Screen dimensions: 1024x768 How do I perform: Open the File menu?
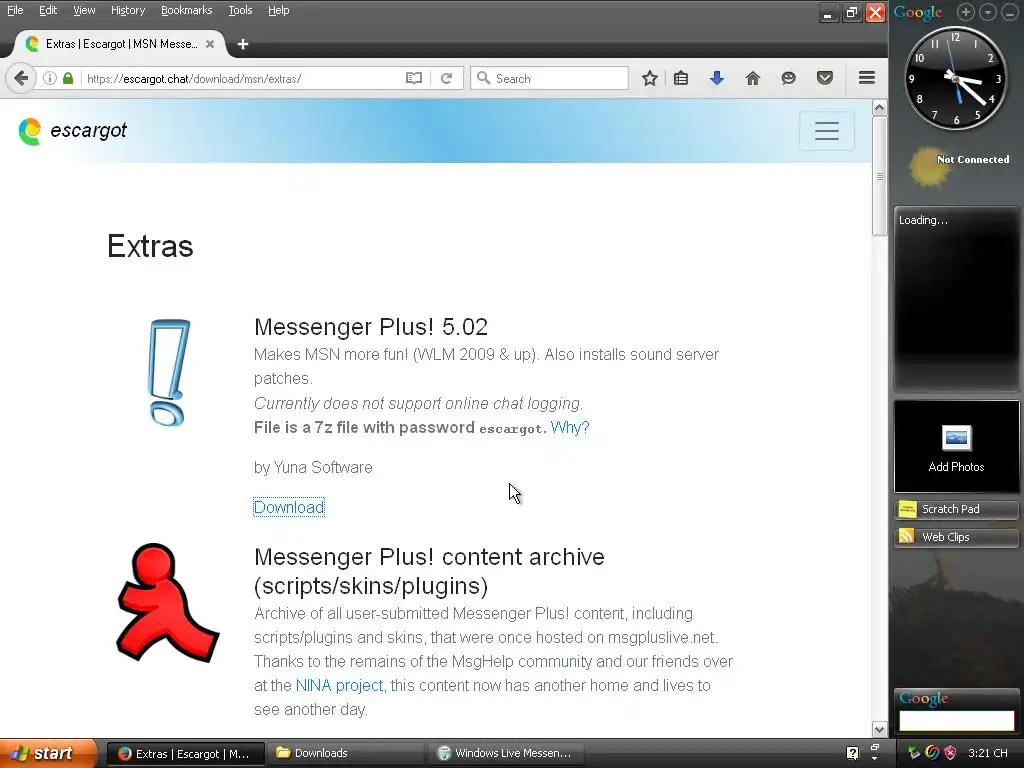tap(15, 10)
